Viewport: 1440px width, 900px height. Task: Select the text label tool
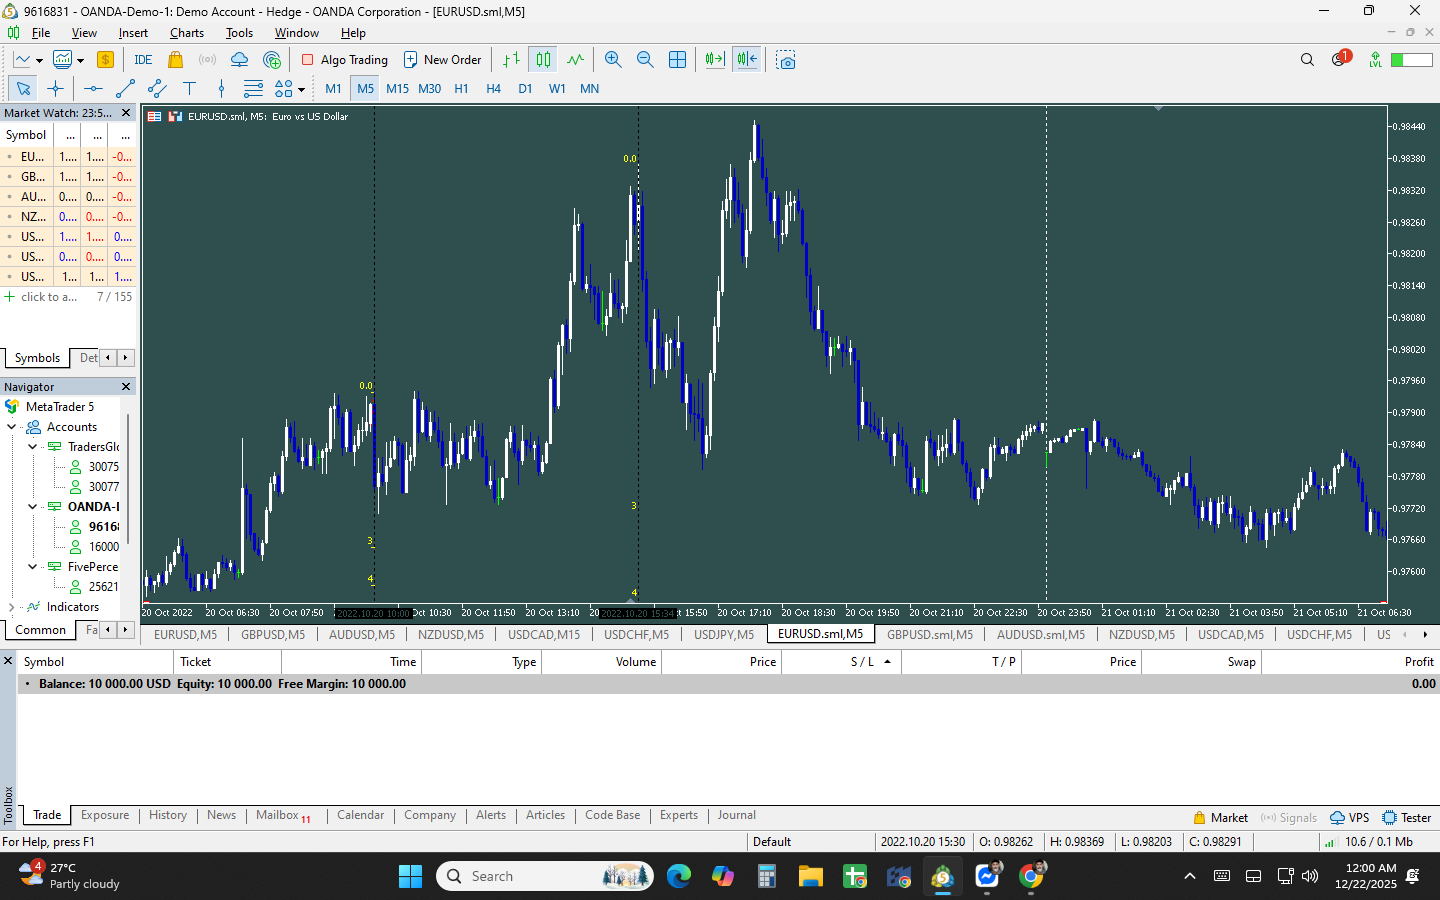(189, 89)
